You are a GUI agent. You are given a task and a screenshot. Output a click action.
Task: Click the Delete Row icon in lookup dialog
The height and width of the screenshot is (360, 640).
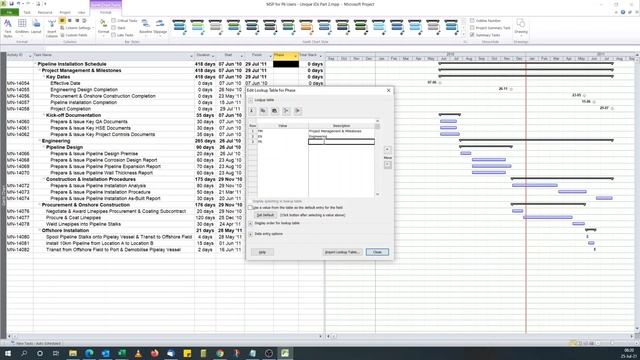[298, 111]
